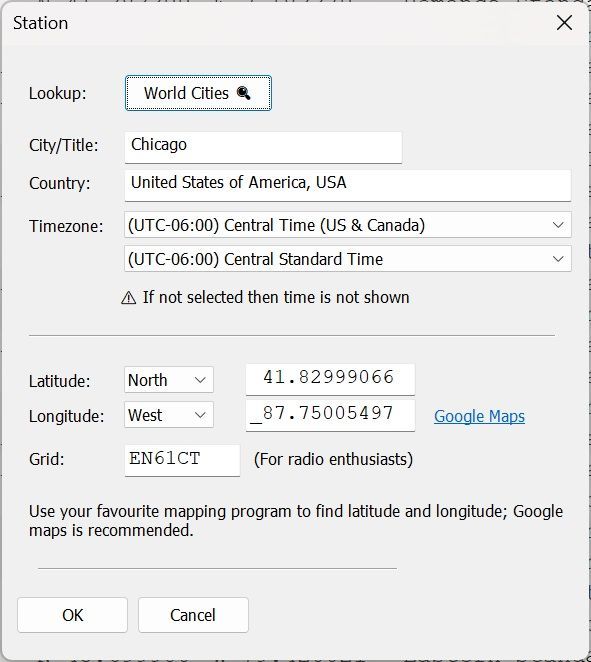Edit the City/Title field showing Chicago
Image resolution: width=591 pixels, height=662 pixels.
[263, 147]
